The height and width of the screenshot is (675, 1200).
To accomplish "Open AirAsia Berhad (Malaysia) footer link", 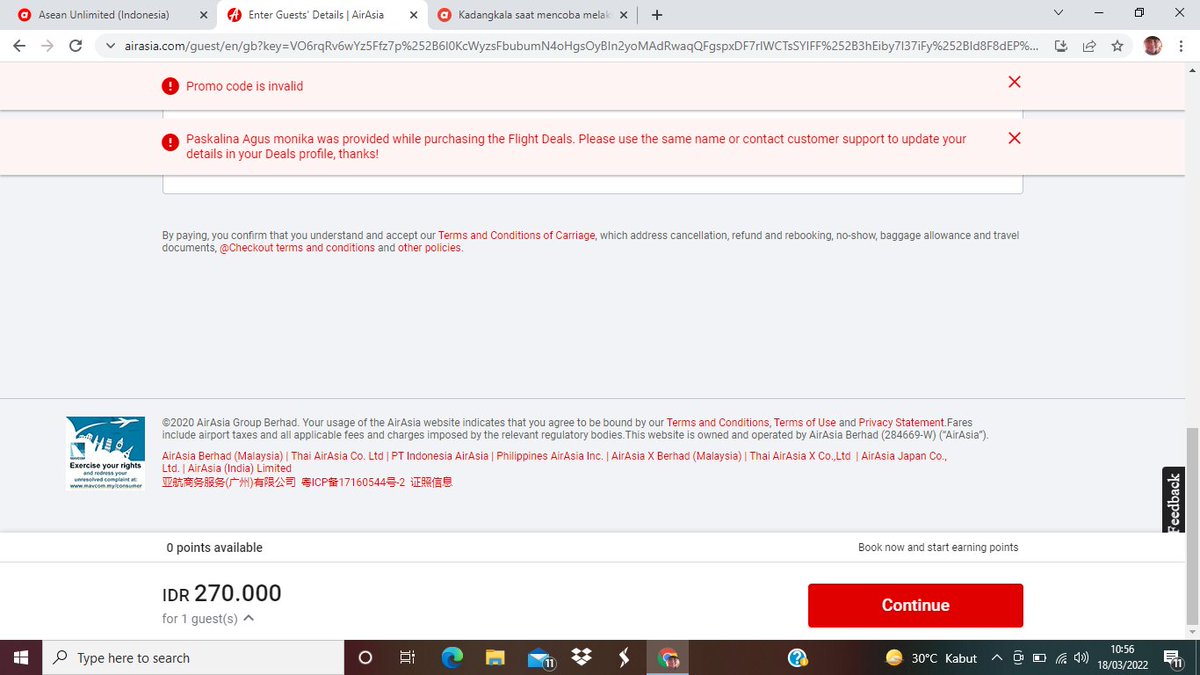I will pyautogui.click(x=222, y=456).
